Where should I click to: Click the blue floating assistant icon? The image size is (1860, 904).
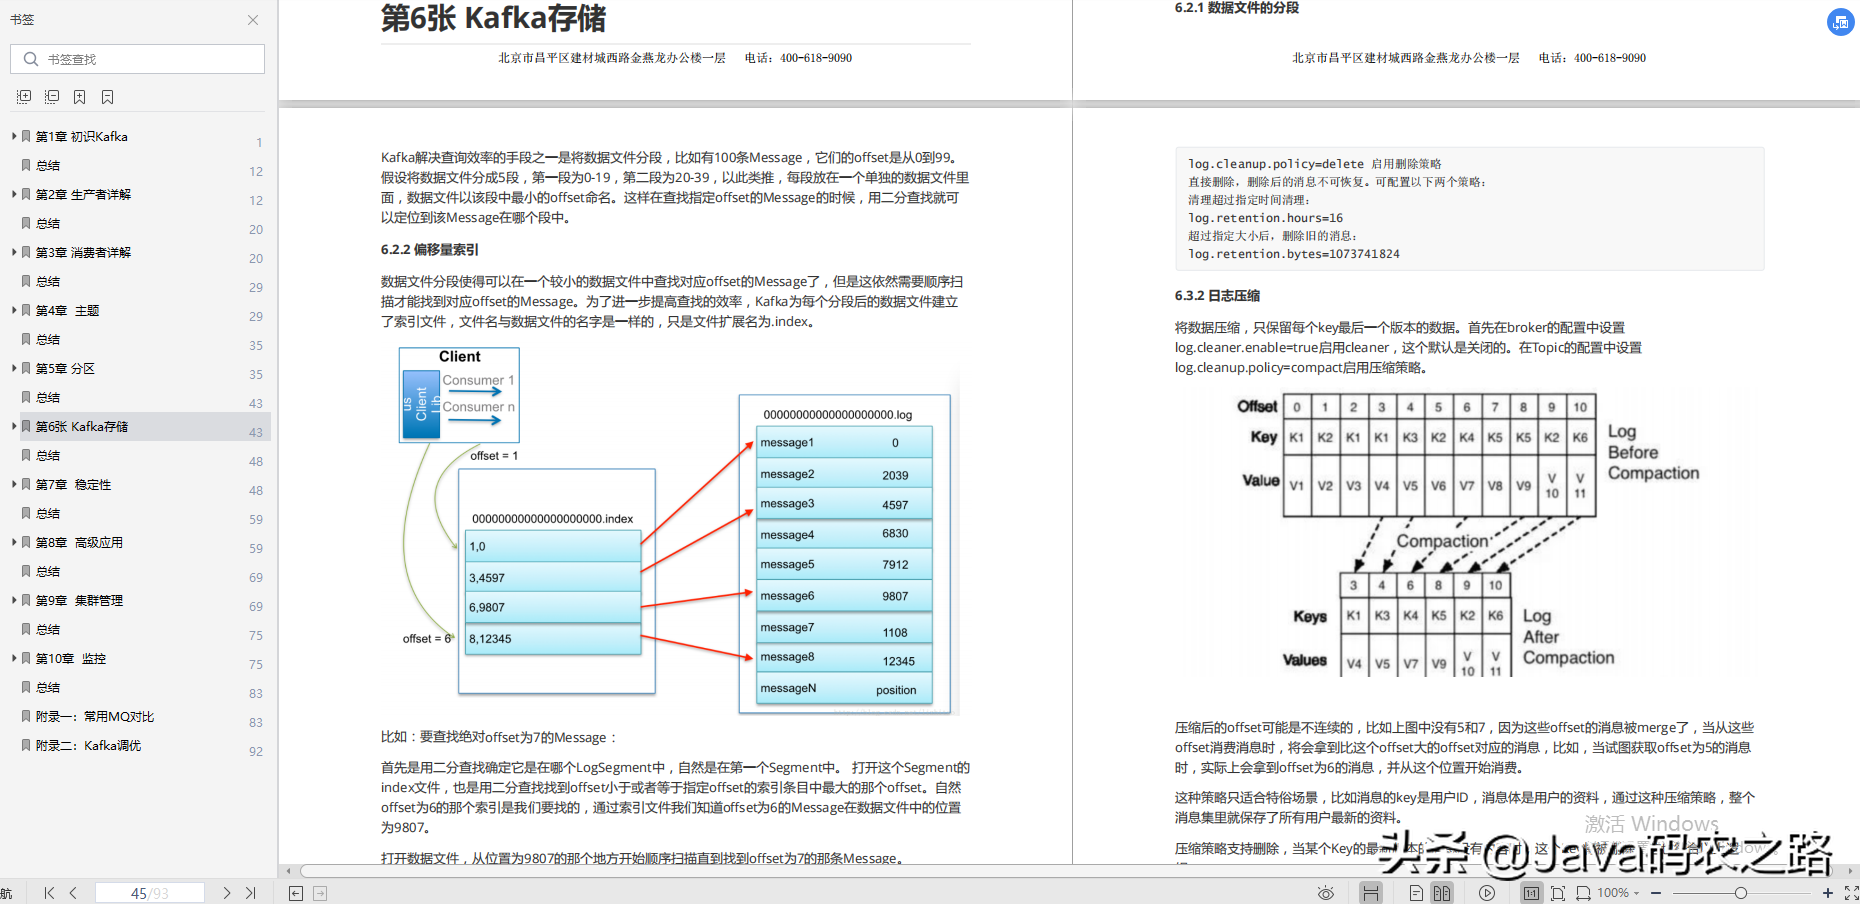(1841, 22)
